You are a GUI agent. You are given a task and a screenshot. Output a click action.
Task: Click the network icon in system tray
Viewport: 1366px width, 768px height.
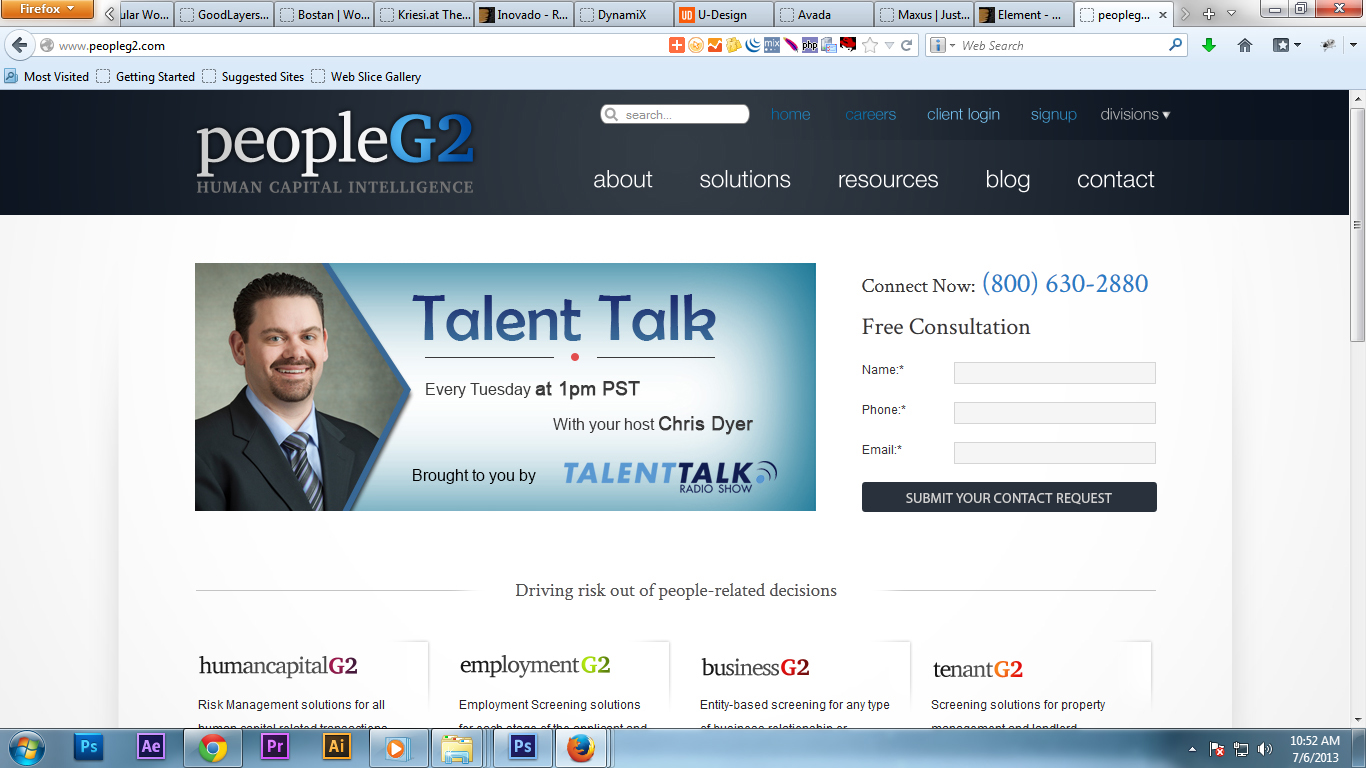click(1241, 749)
